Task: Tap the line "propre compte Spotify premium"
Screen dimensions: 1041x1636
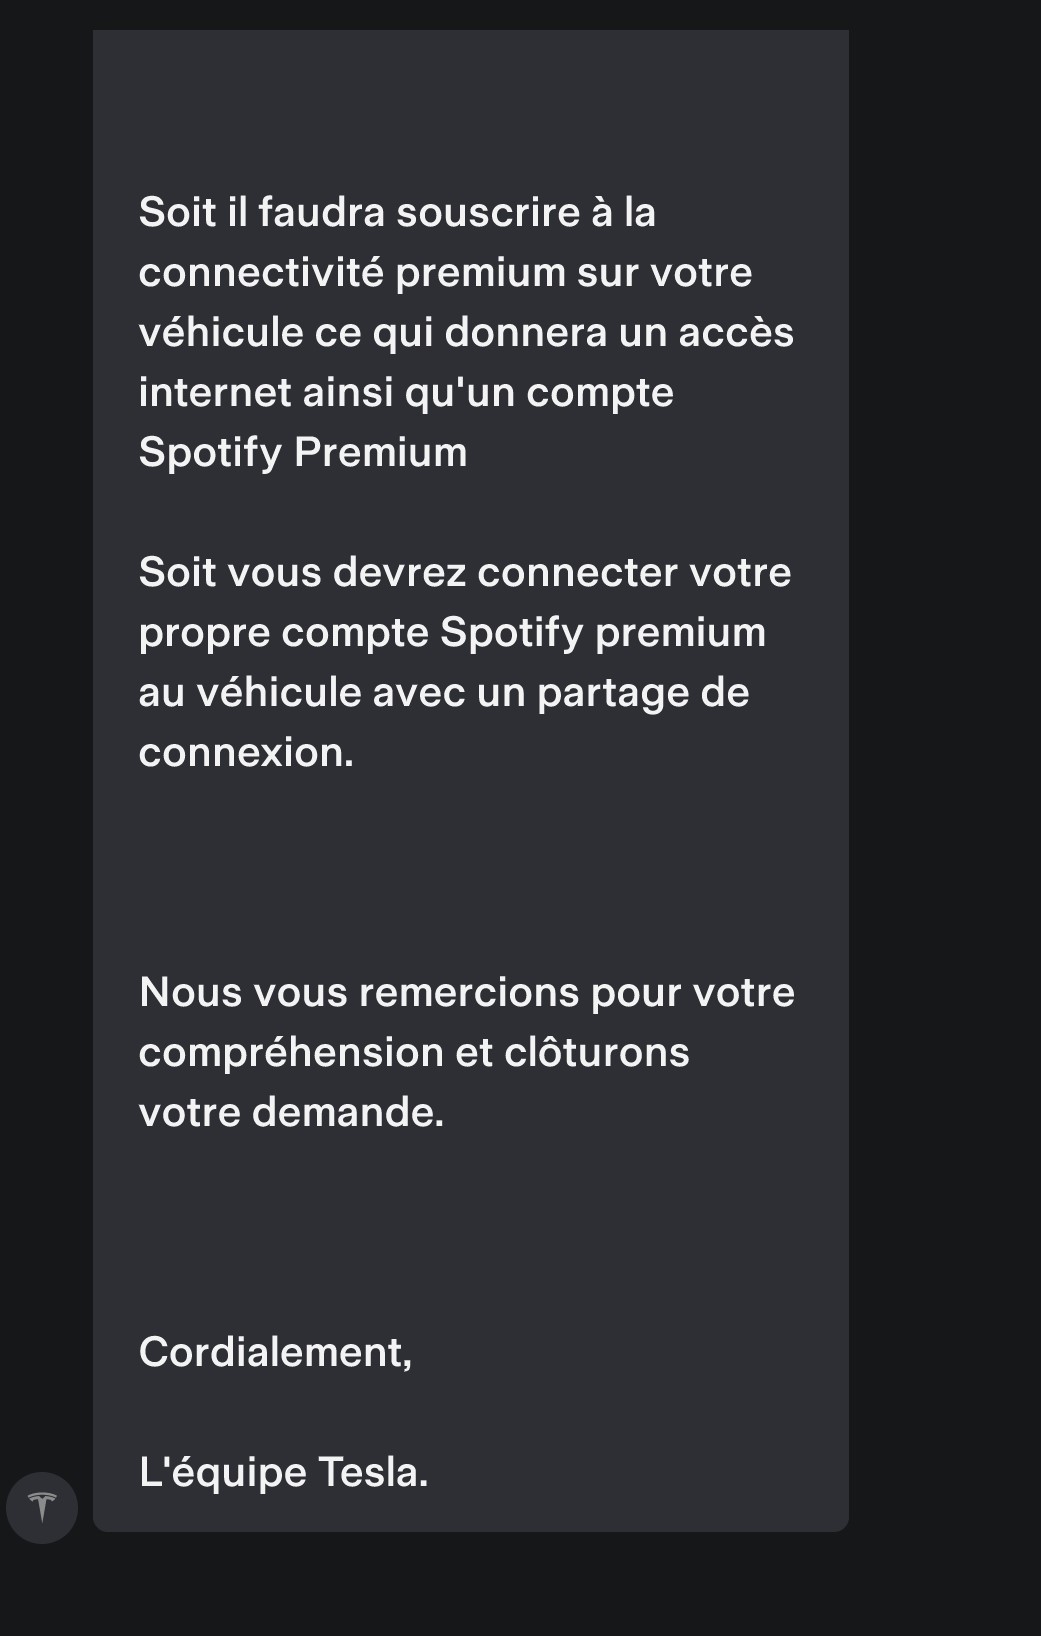Action: tap(452, 633)
